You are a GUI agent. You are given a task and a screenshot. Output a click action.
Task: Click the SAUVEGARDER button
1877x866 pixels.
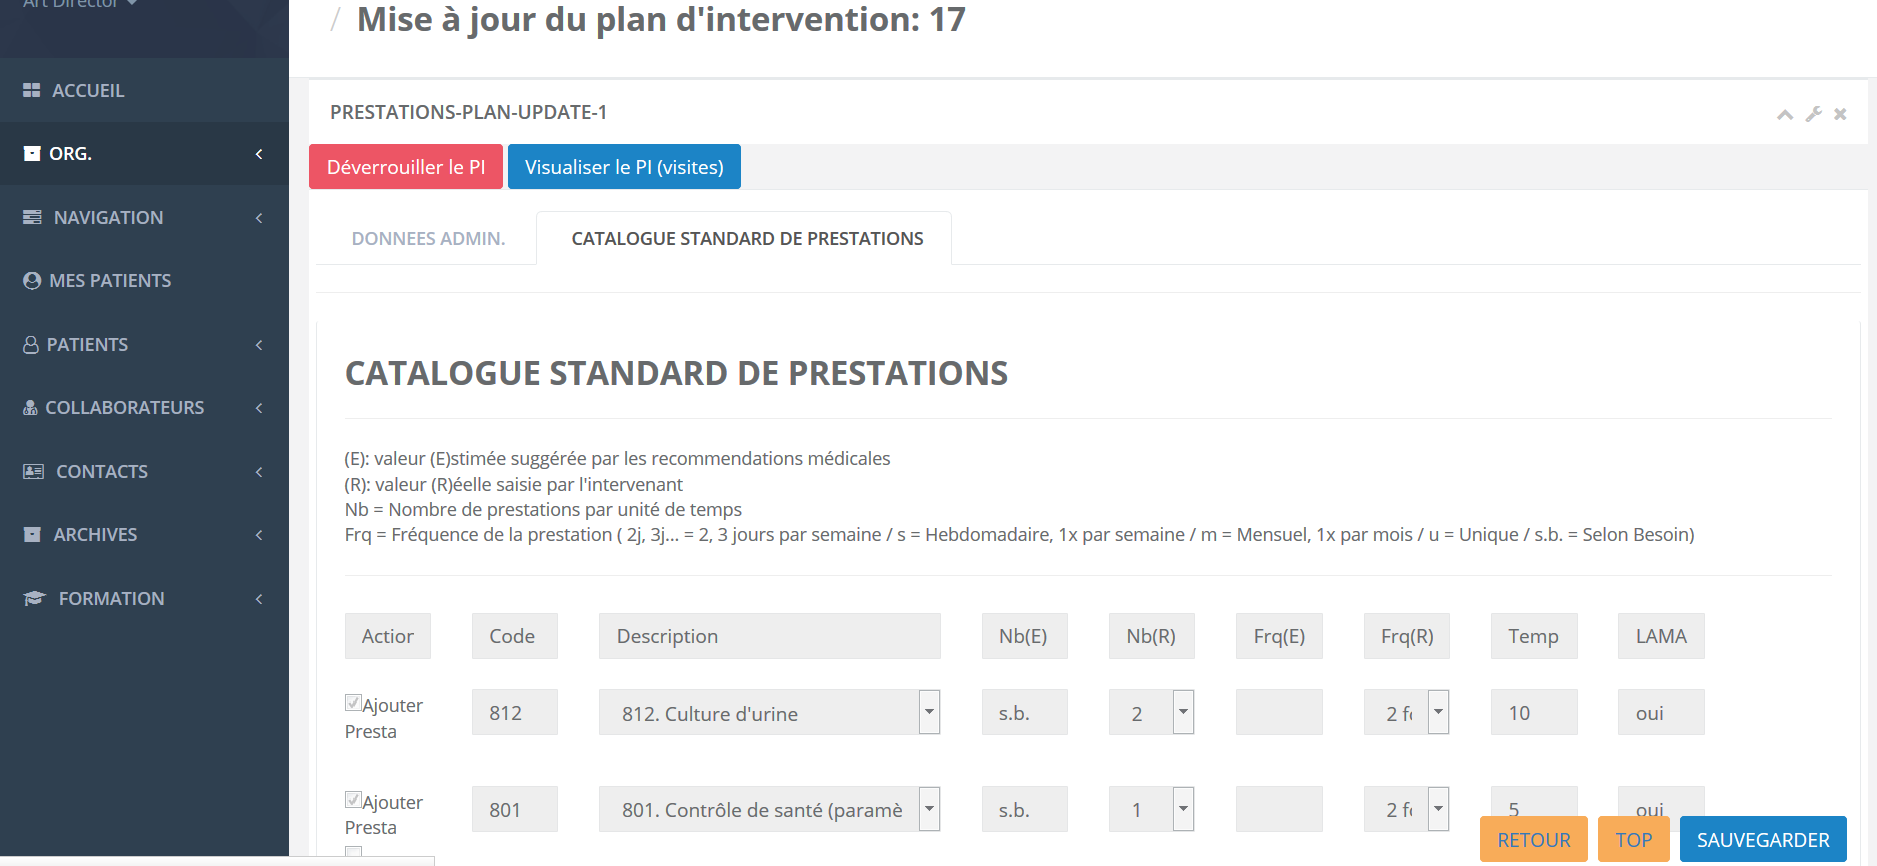(x=1763, y=840)
